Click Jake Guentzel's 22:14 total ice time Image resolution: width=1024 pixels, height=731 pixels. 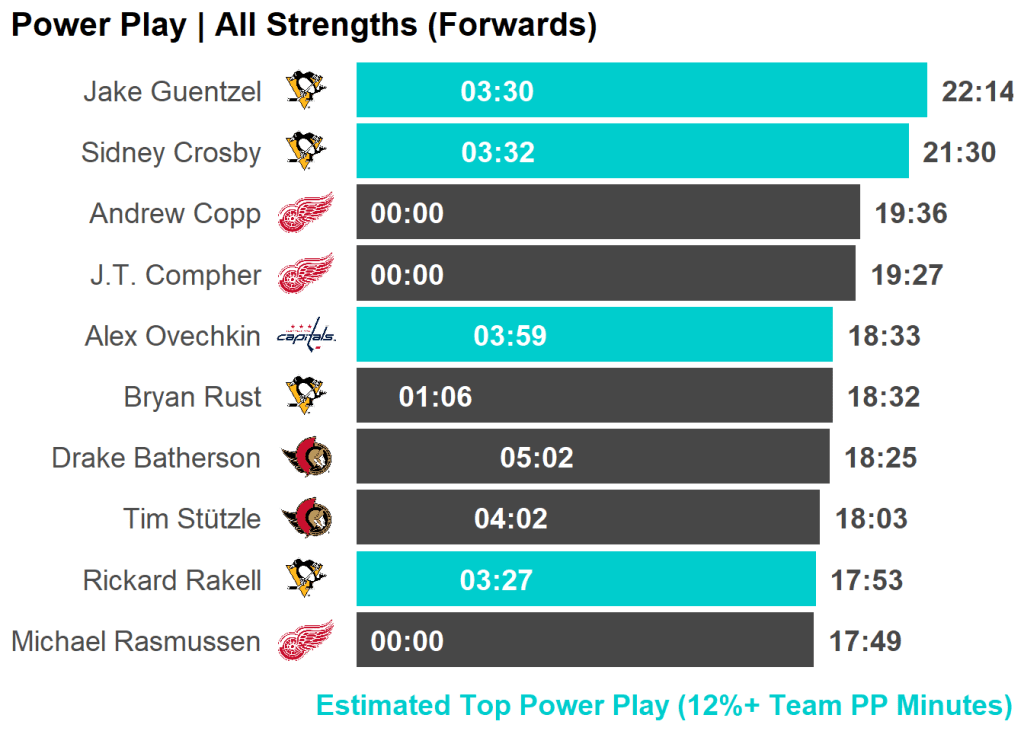978,92
